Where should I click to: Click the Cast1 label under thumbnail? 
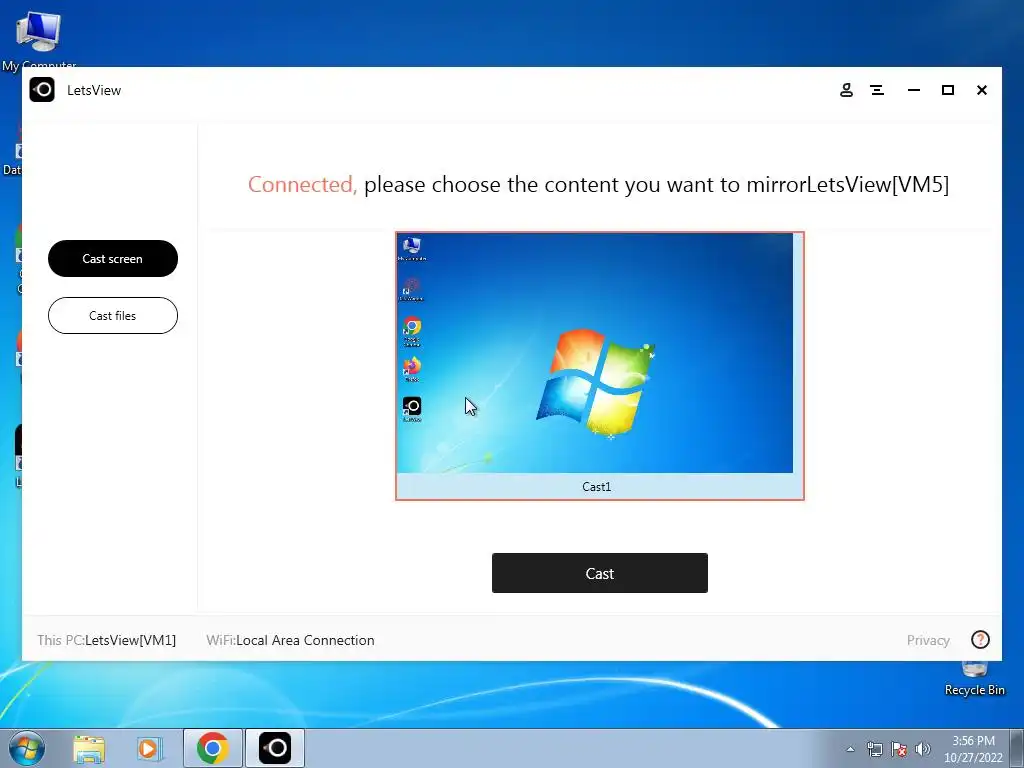[596, 487]
